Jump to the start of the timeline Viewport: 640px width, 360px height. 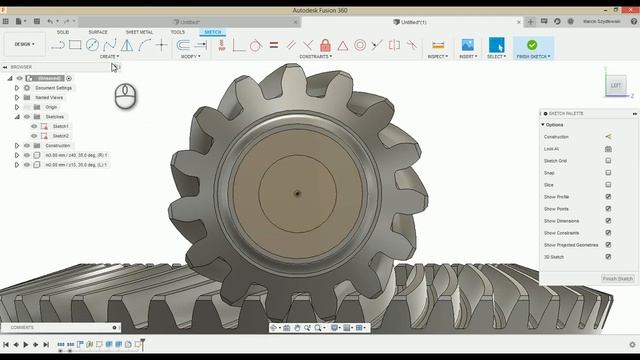pyautogui.click(x=6, y=344)
